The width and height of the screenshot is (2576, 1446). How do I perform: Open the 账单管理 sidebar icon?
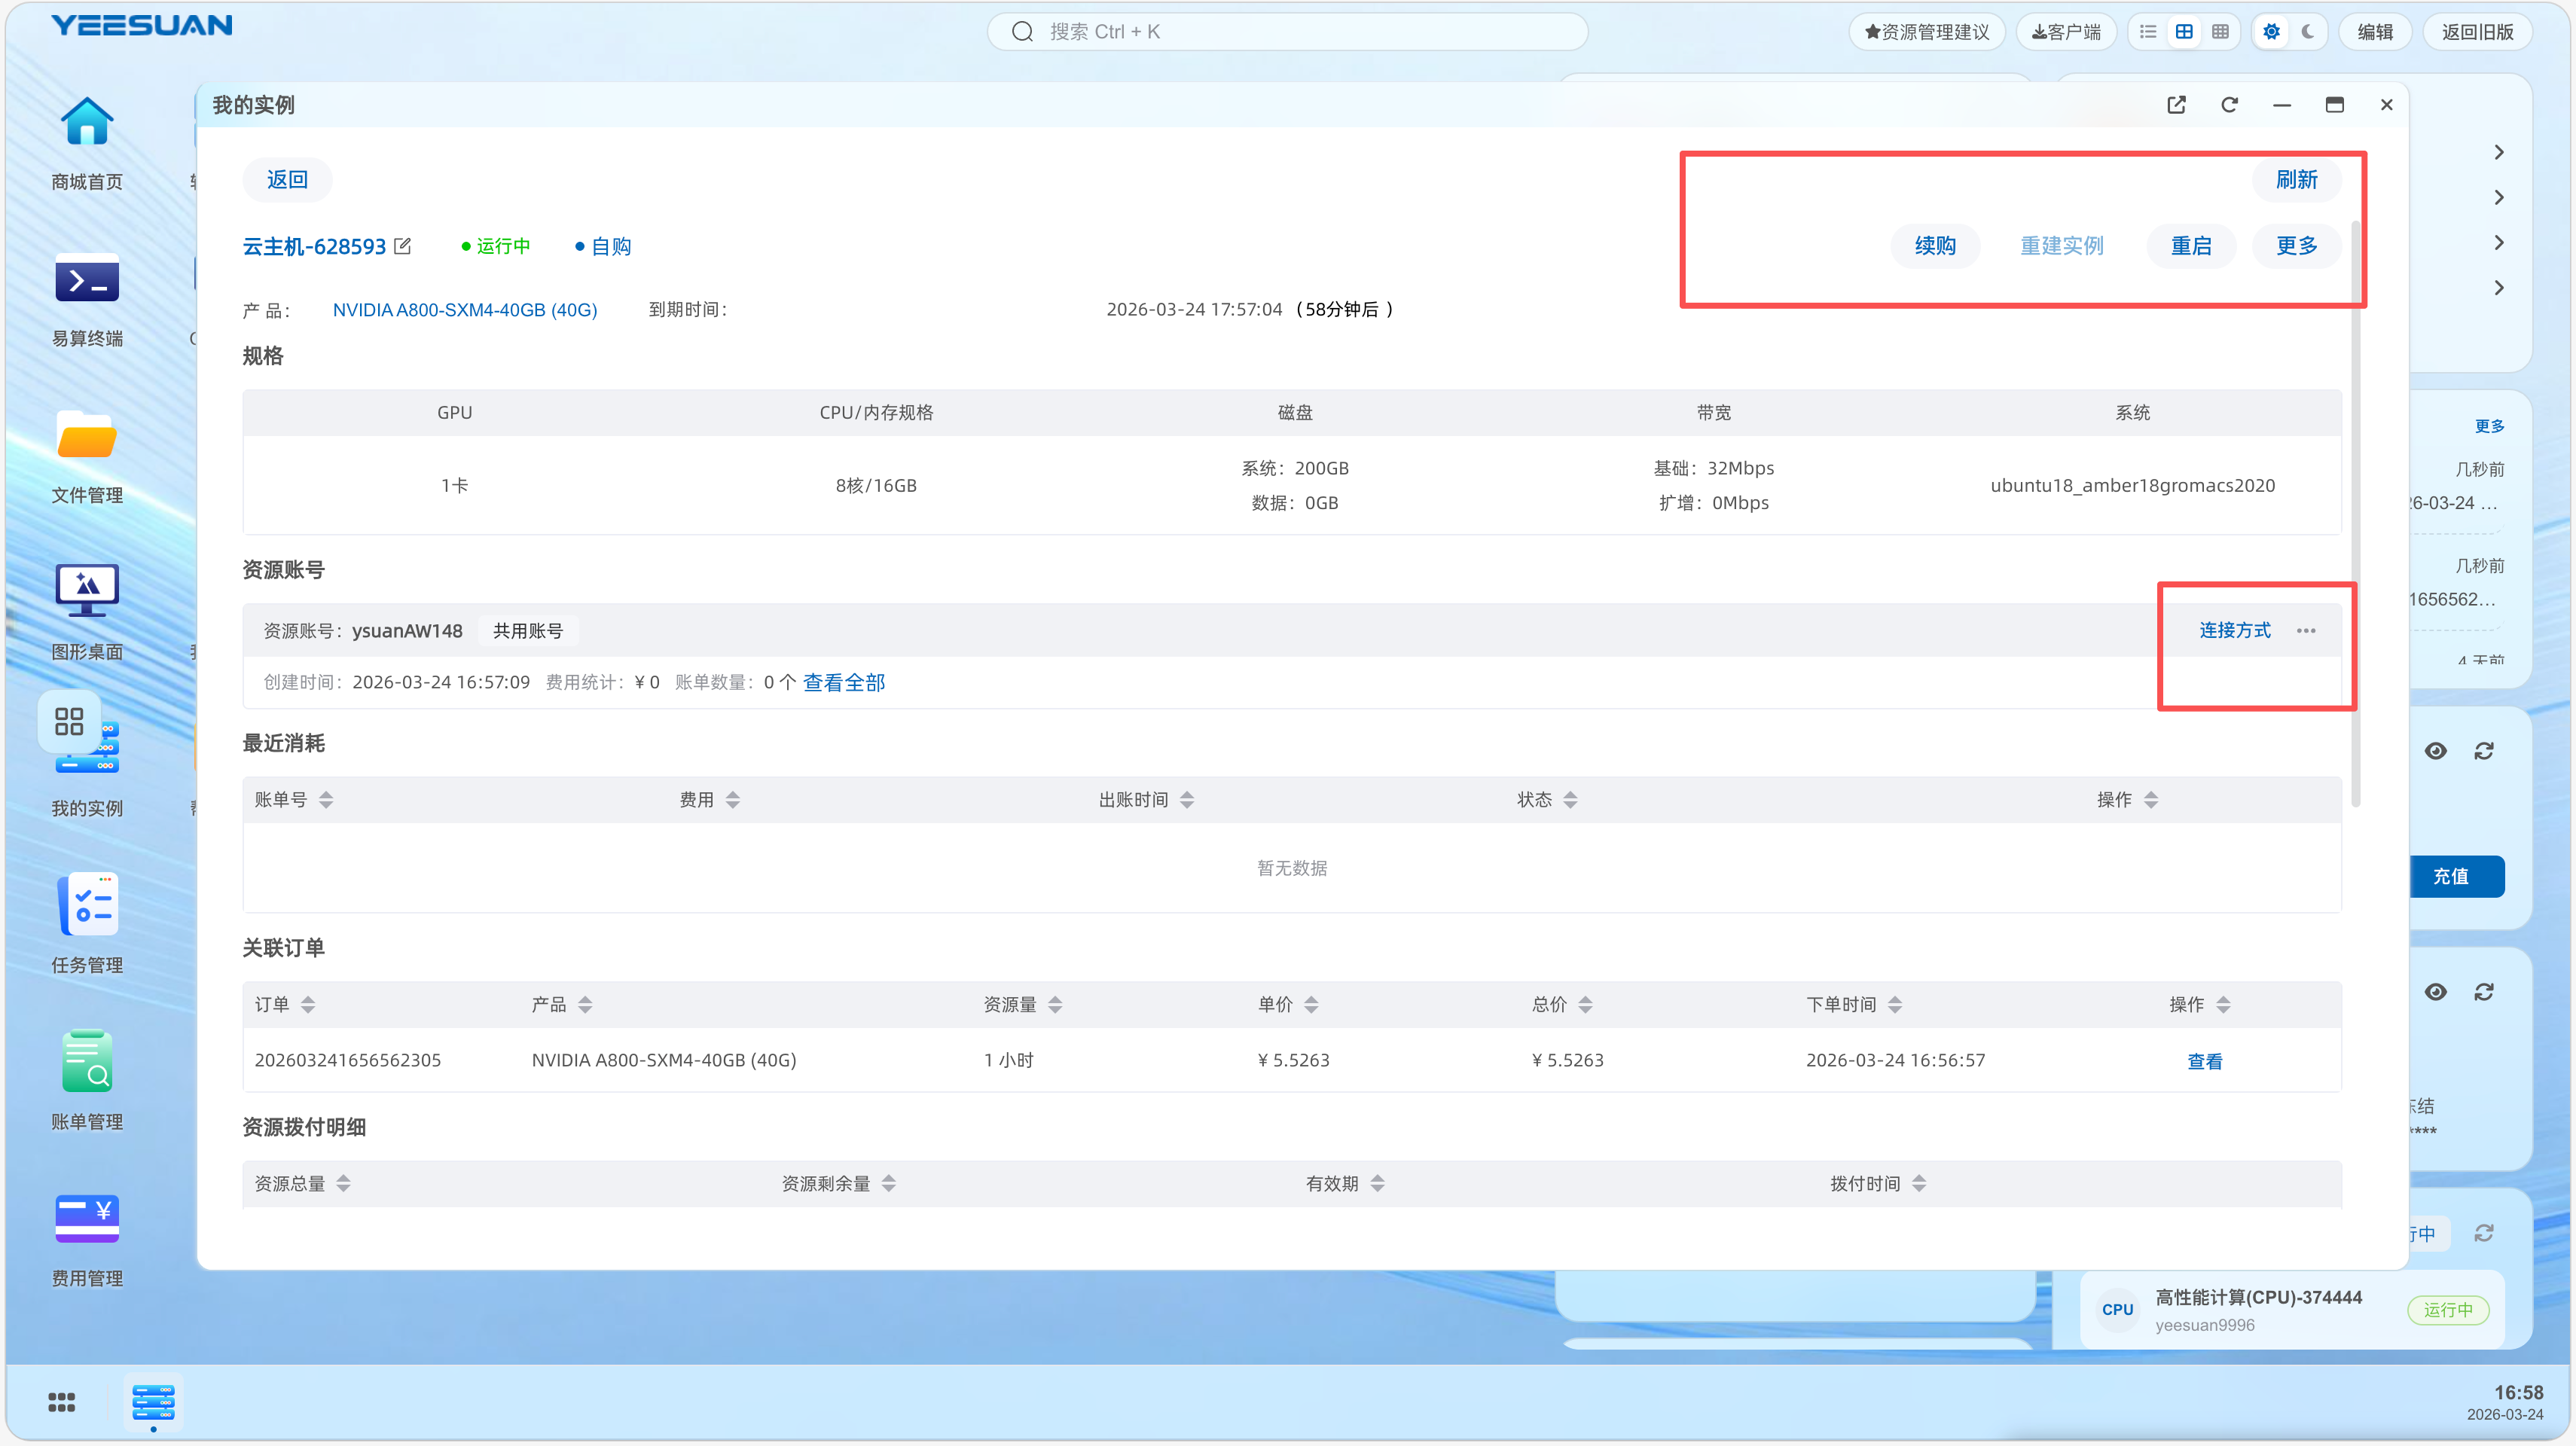[x=87, y=1062]
